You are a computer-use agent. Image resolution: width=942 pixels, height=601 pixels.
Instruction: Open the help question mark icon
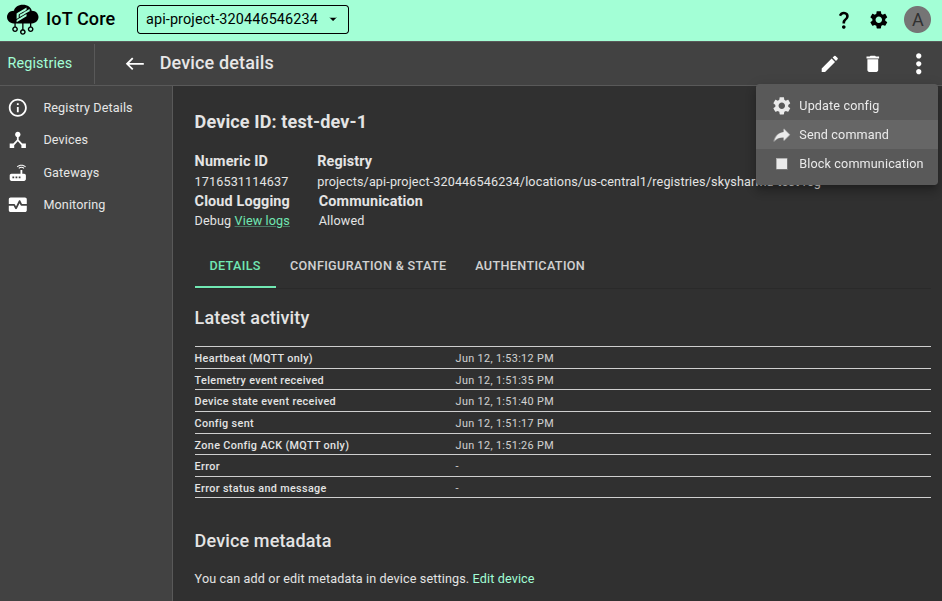tap(843, 20)
